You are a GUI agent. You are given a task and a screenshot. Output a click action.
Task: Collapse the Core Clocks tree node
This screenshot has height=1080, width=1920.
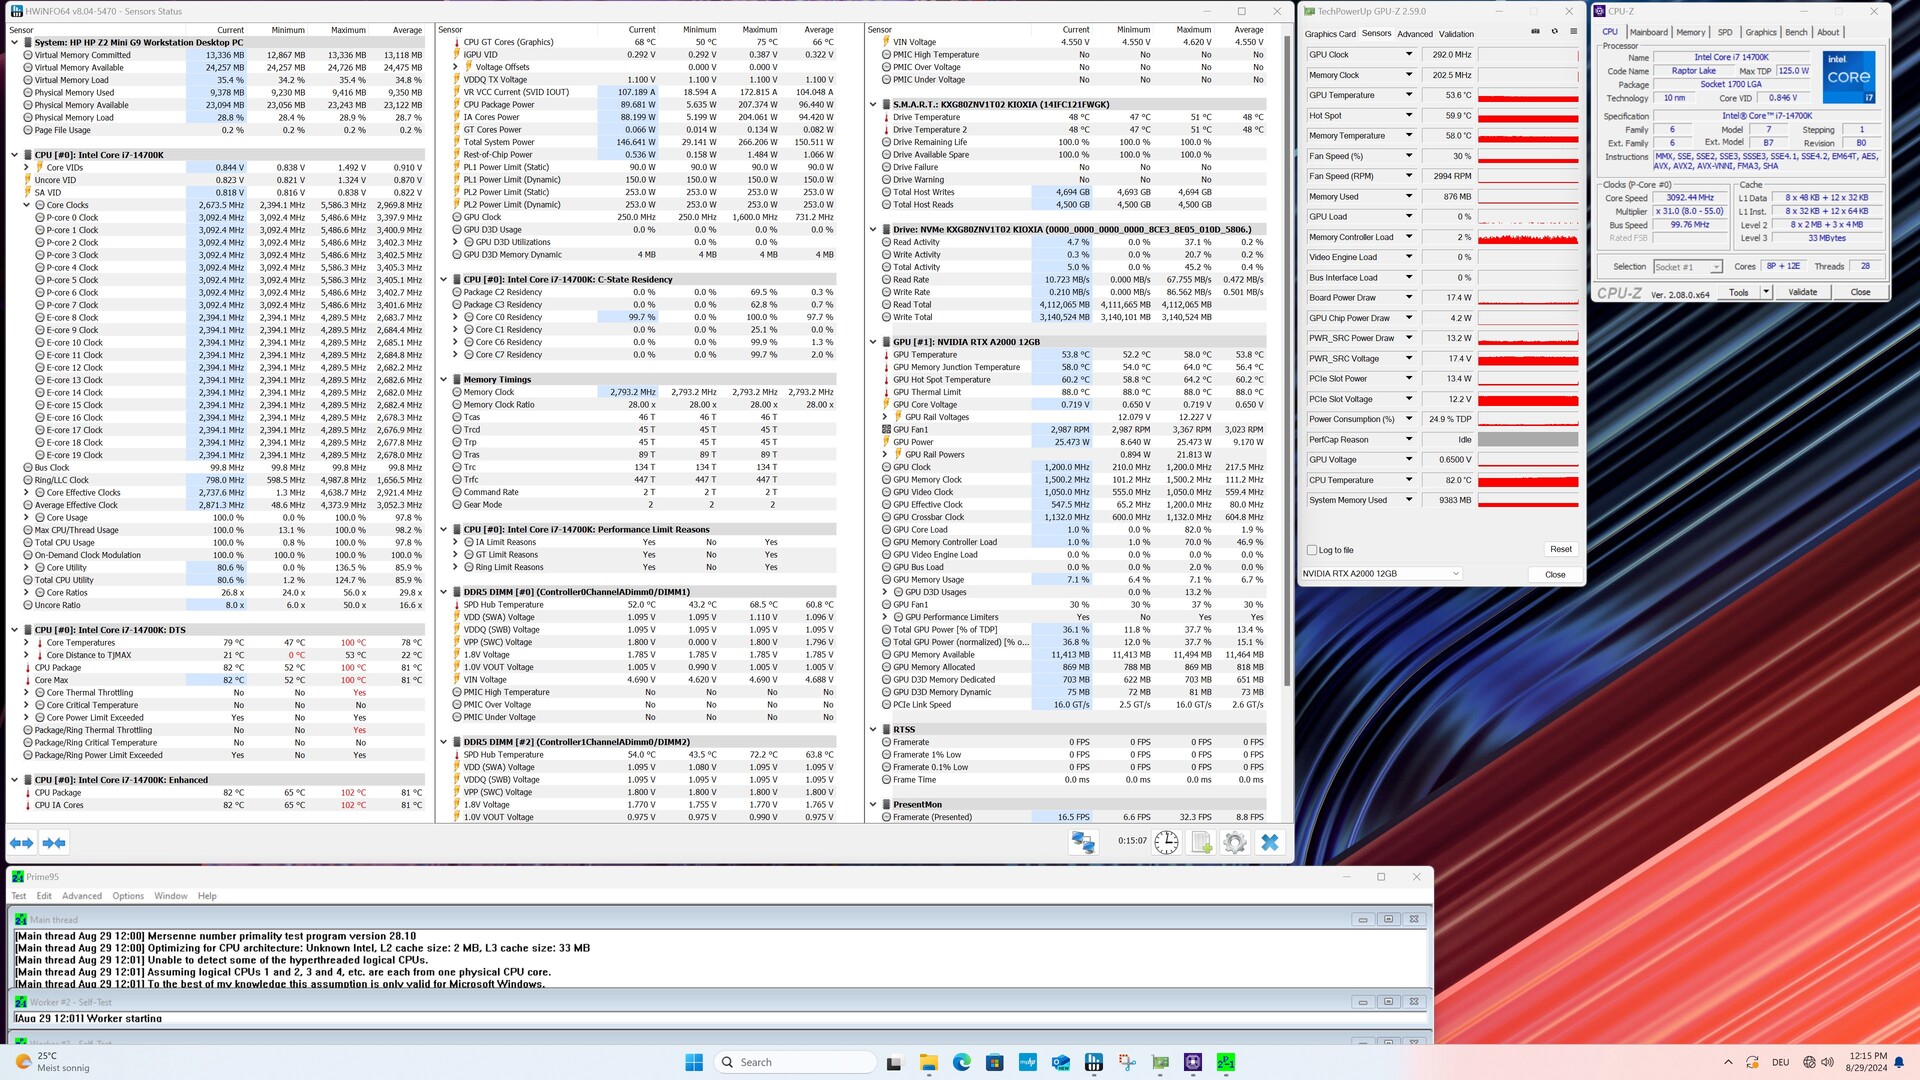(x=27, y=205)
